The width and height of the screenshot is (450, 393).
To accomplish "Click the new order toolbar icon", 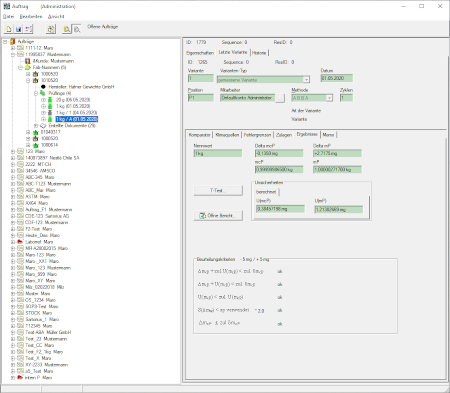I will [9, 29].
